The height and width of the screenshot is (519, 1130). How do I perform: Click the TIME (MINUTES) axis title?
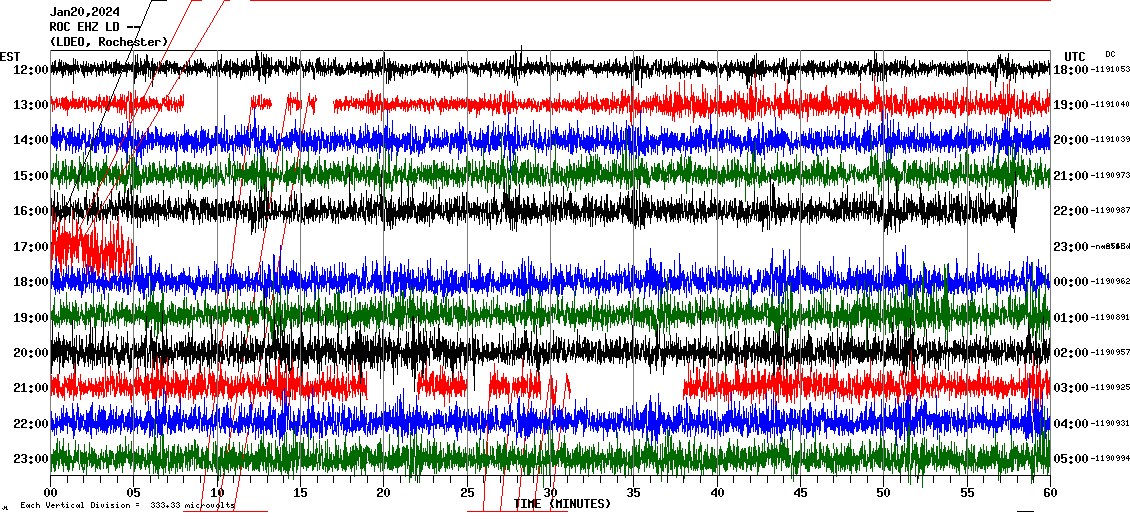click(x=562, y=504)
